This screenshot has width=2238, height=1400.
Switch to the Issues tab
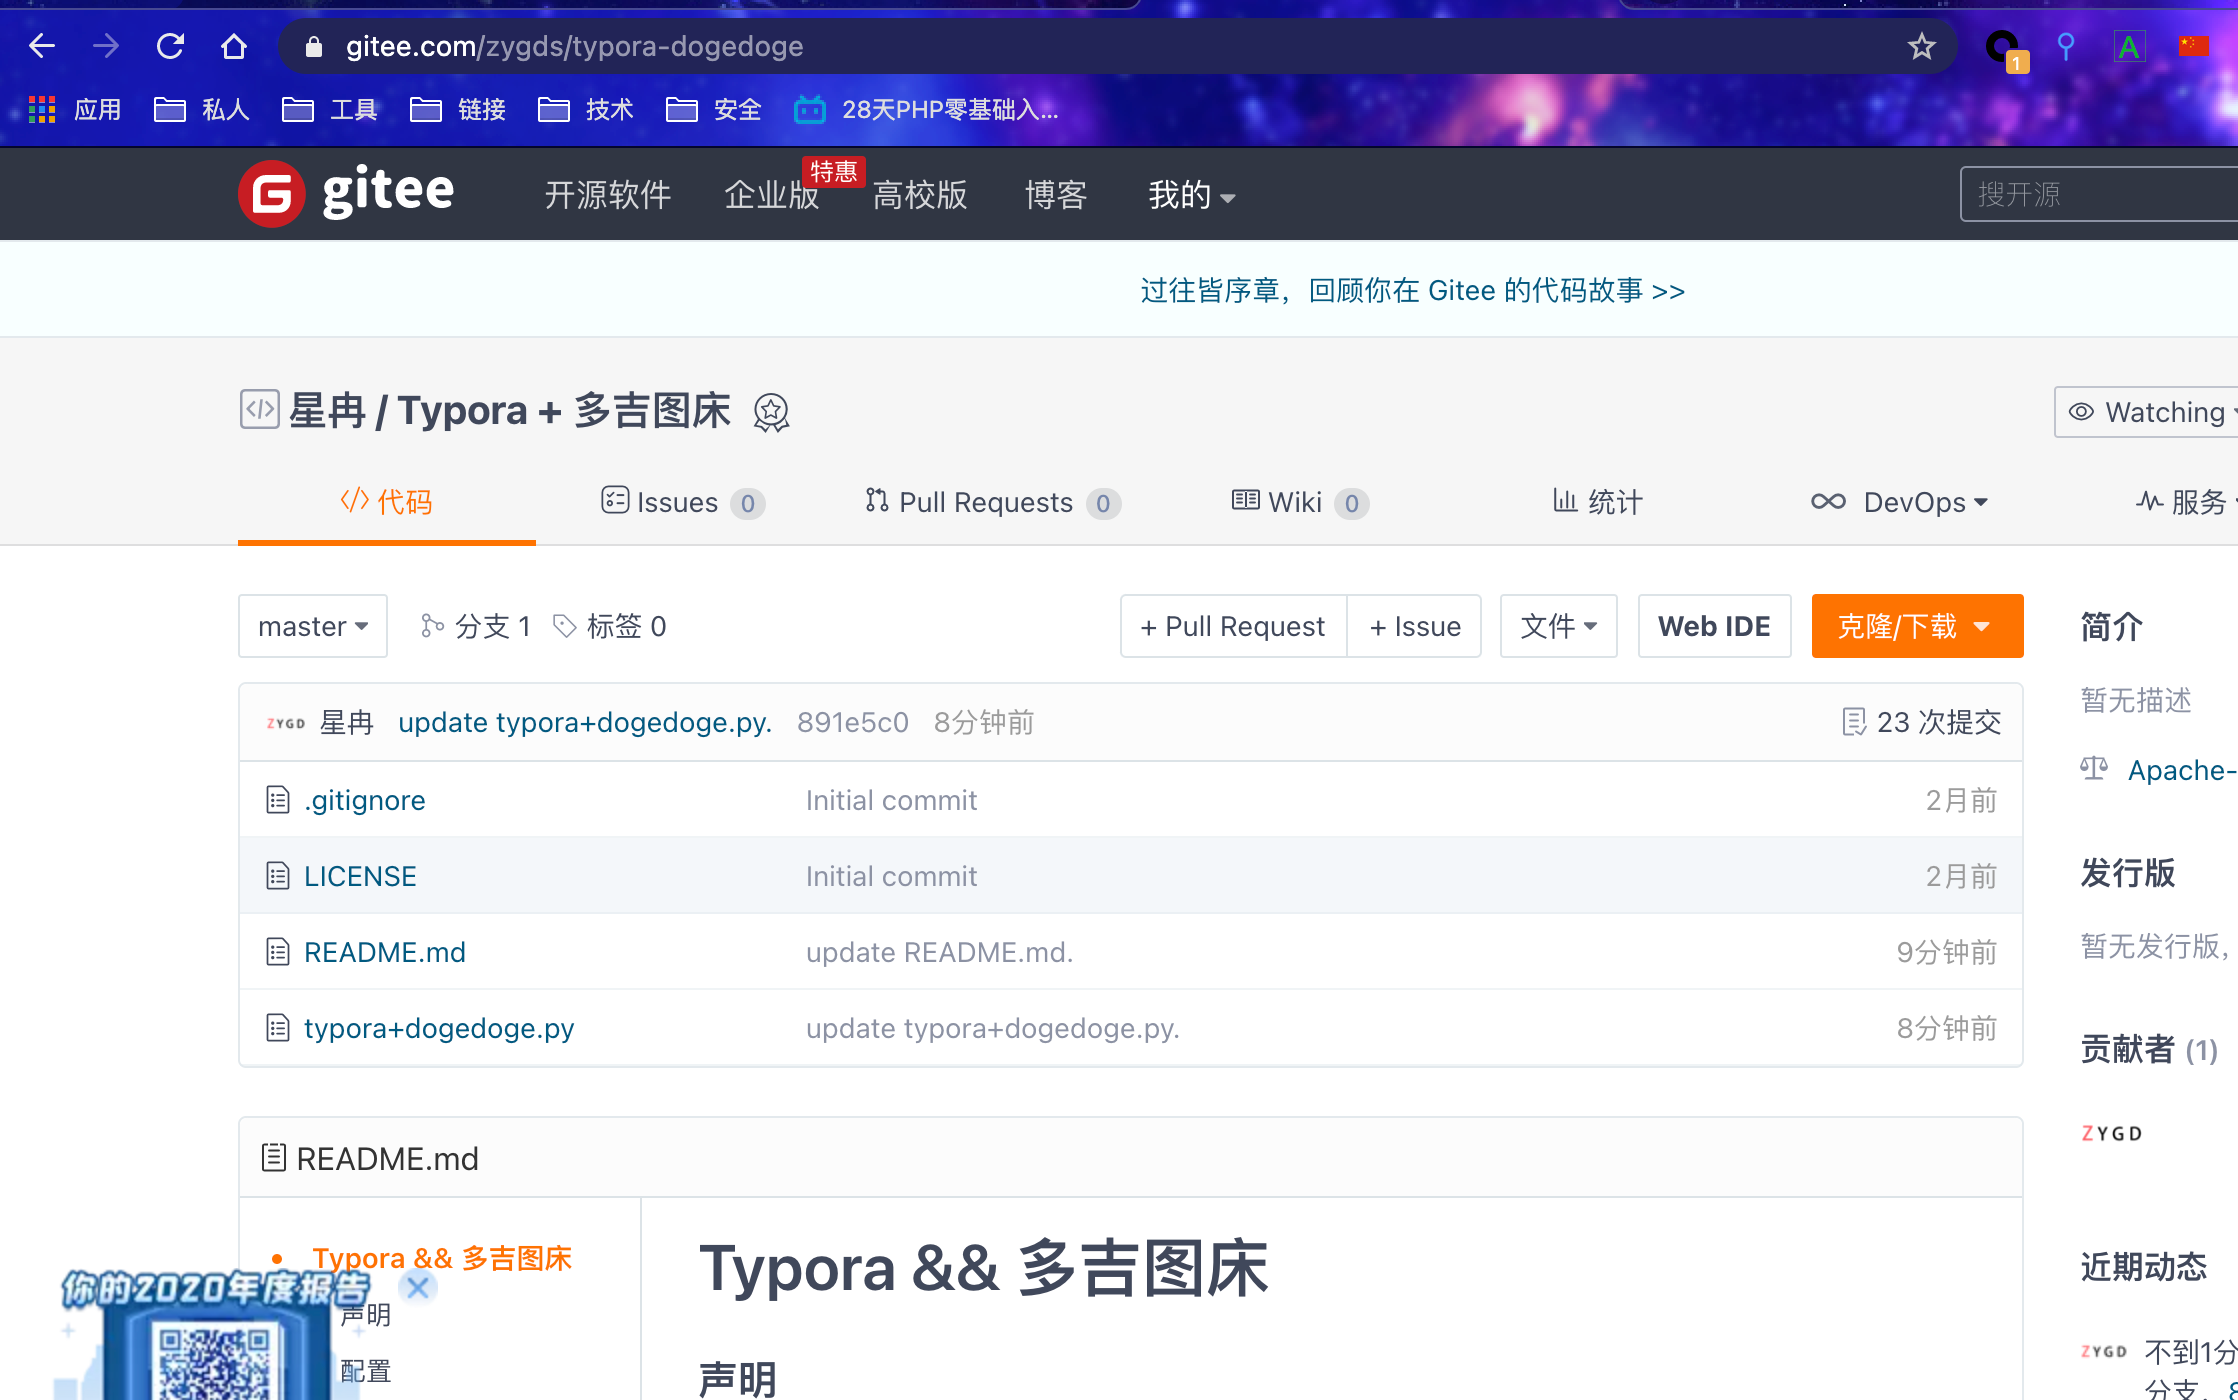tap(683, 502)
